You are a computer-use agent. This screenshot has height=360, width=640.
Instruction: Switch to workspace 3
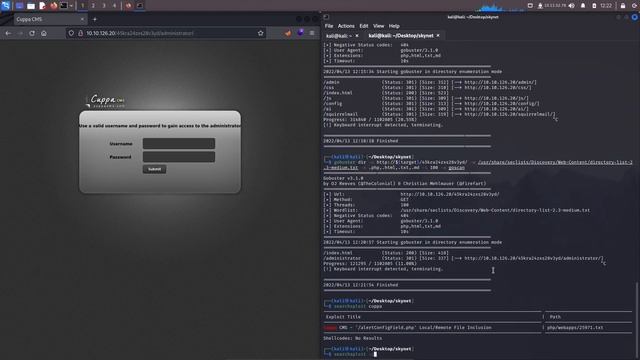pyautogui.click(x=104, y=6)
